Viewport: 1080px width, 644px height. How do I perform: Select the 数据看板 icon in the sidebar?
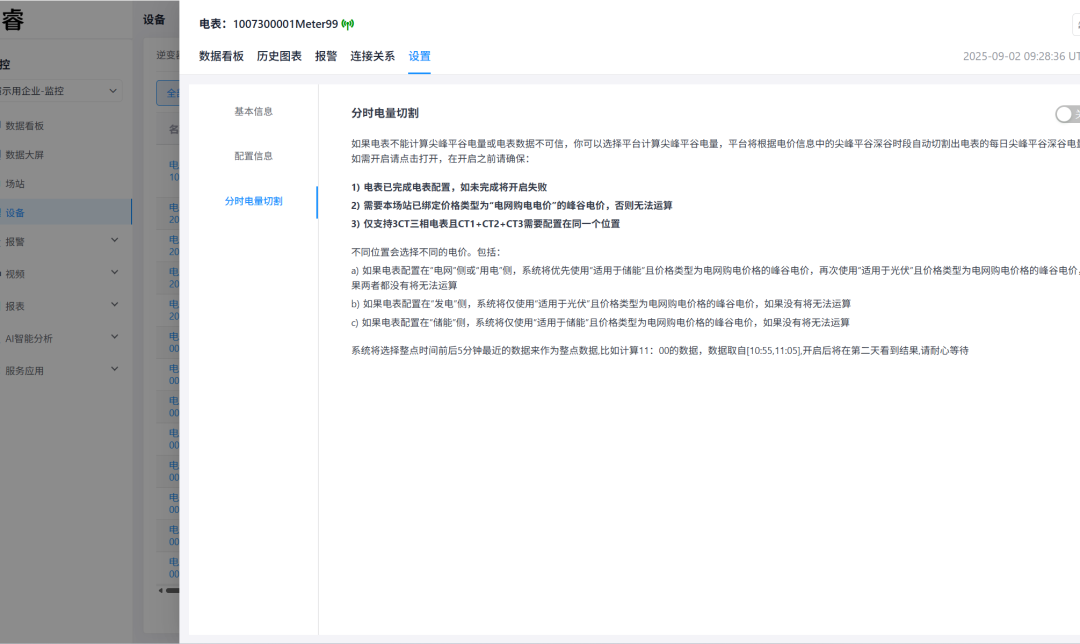33,125
